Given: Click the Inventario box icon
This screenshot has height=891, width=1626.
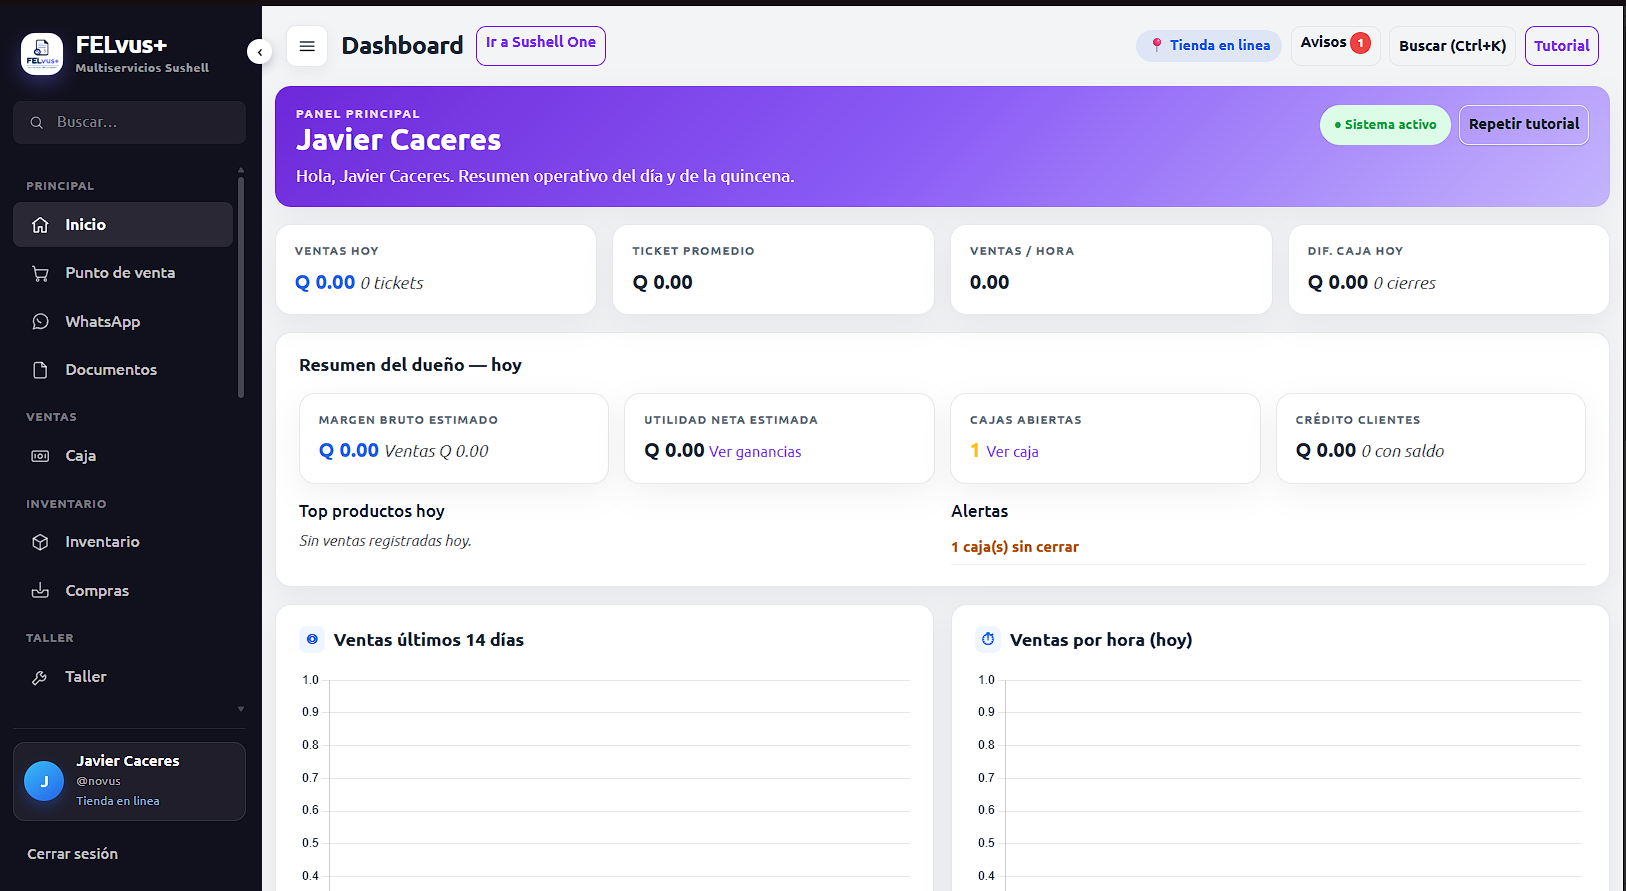Looking at the screenshot, I should click(x=40, y=542).
